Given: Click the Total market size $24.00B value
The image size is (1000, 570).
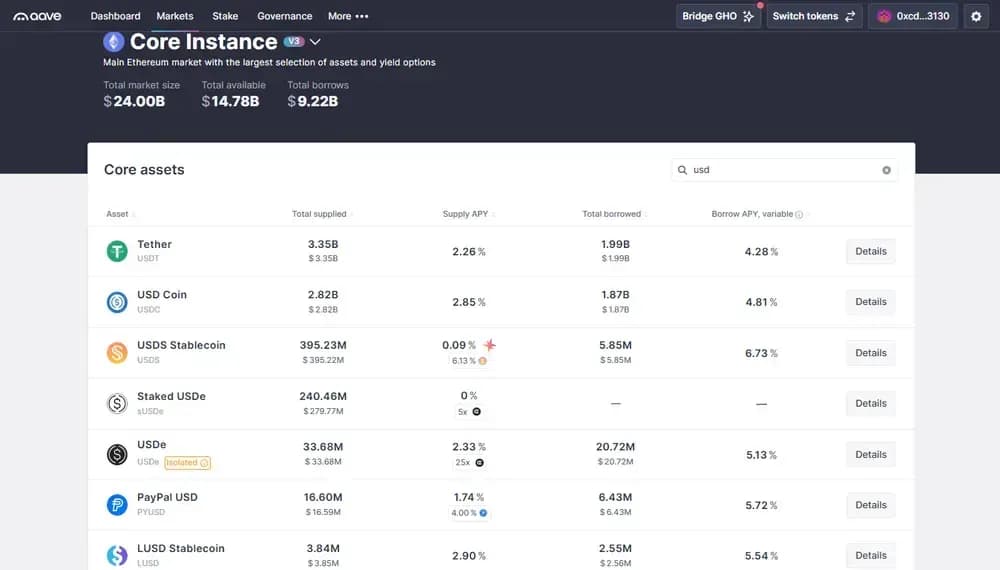Looking at the screenshot, I should (x=135, y=101).
